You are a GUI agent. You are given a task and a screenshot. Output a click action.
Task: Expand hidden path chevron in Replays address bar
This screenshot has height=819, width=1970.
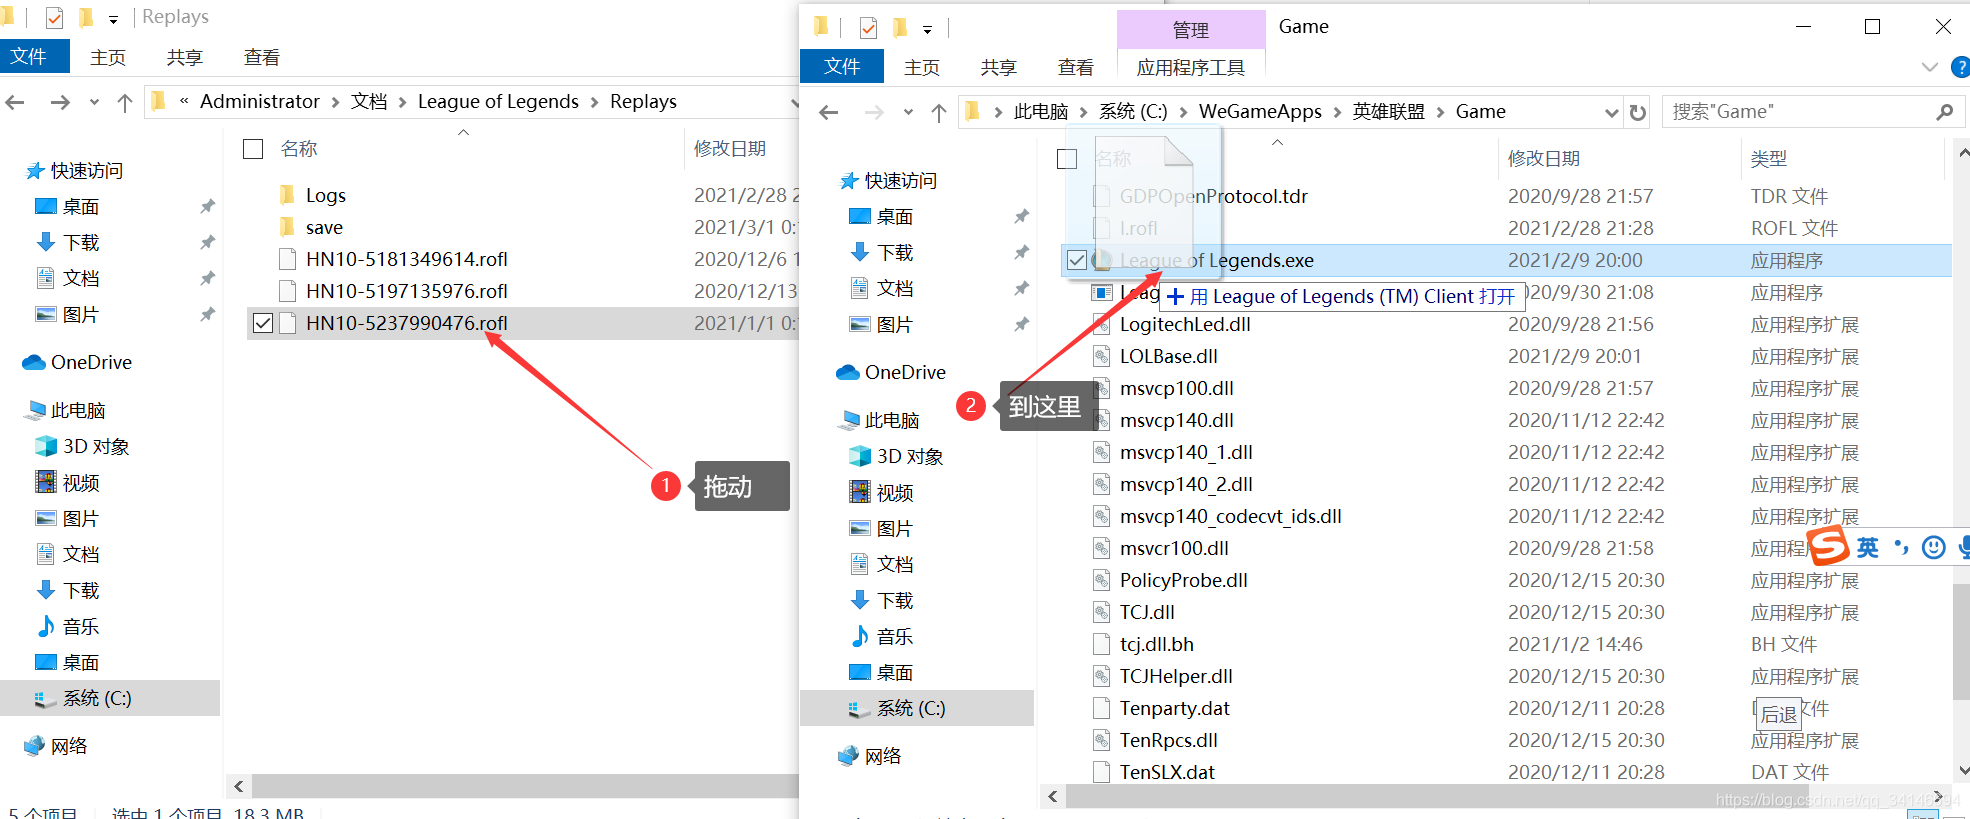pyautogui.click(x=185, y=101)
